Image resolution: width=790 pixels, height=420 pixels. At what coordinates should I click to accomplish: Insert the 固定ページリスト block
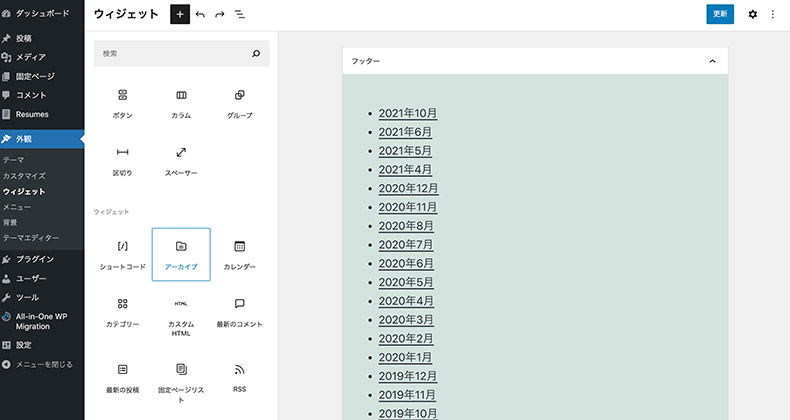click(181, 381)
